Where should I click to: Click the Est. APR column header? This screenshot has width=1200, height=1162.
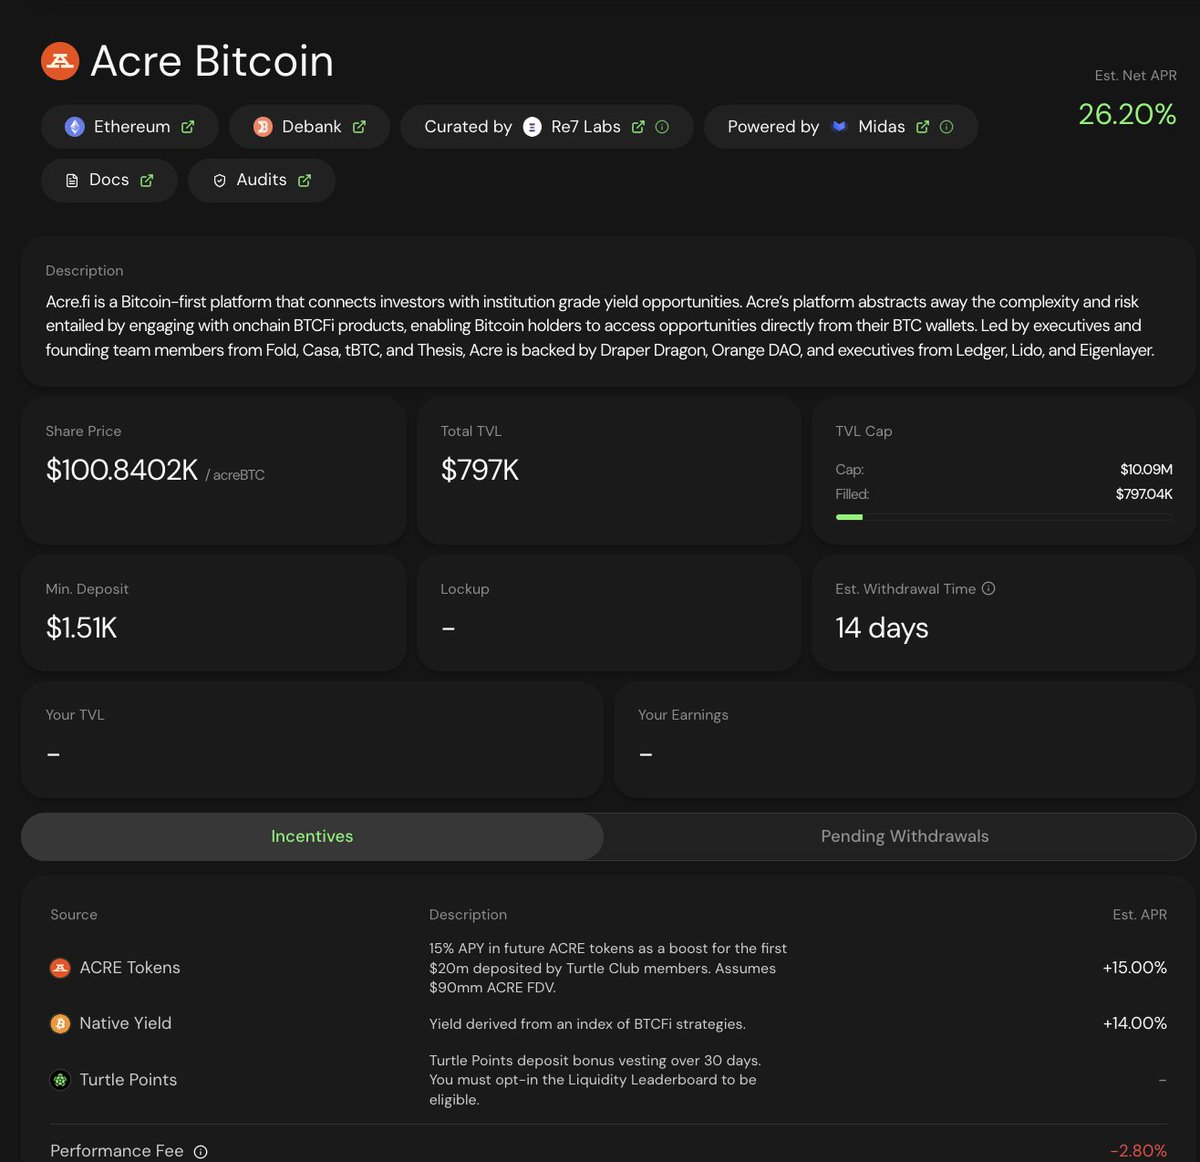(1140, 915)
